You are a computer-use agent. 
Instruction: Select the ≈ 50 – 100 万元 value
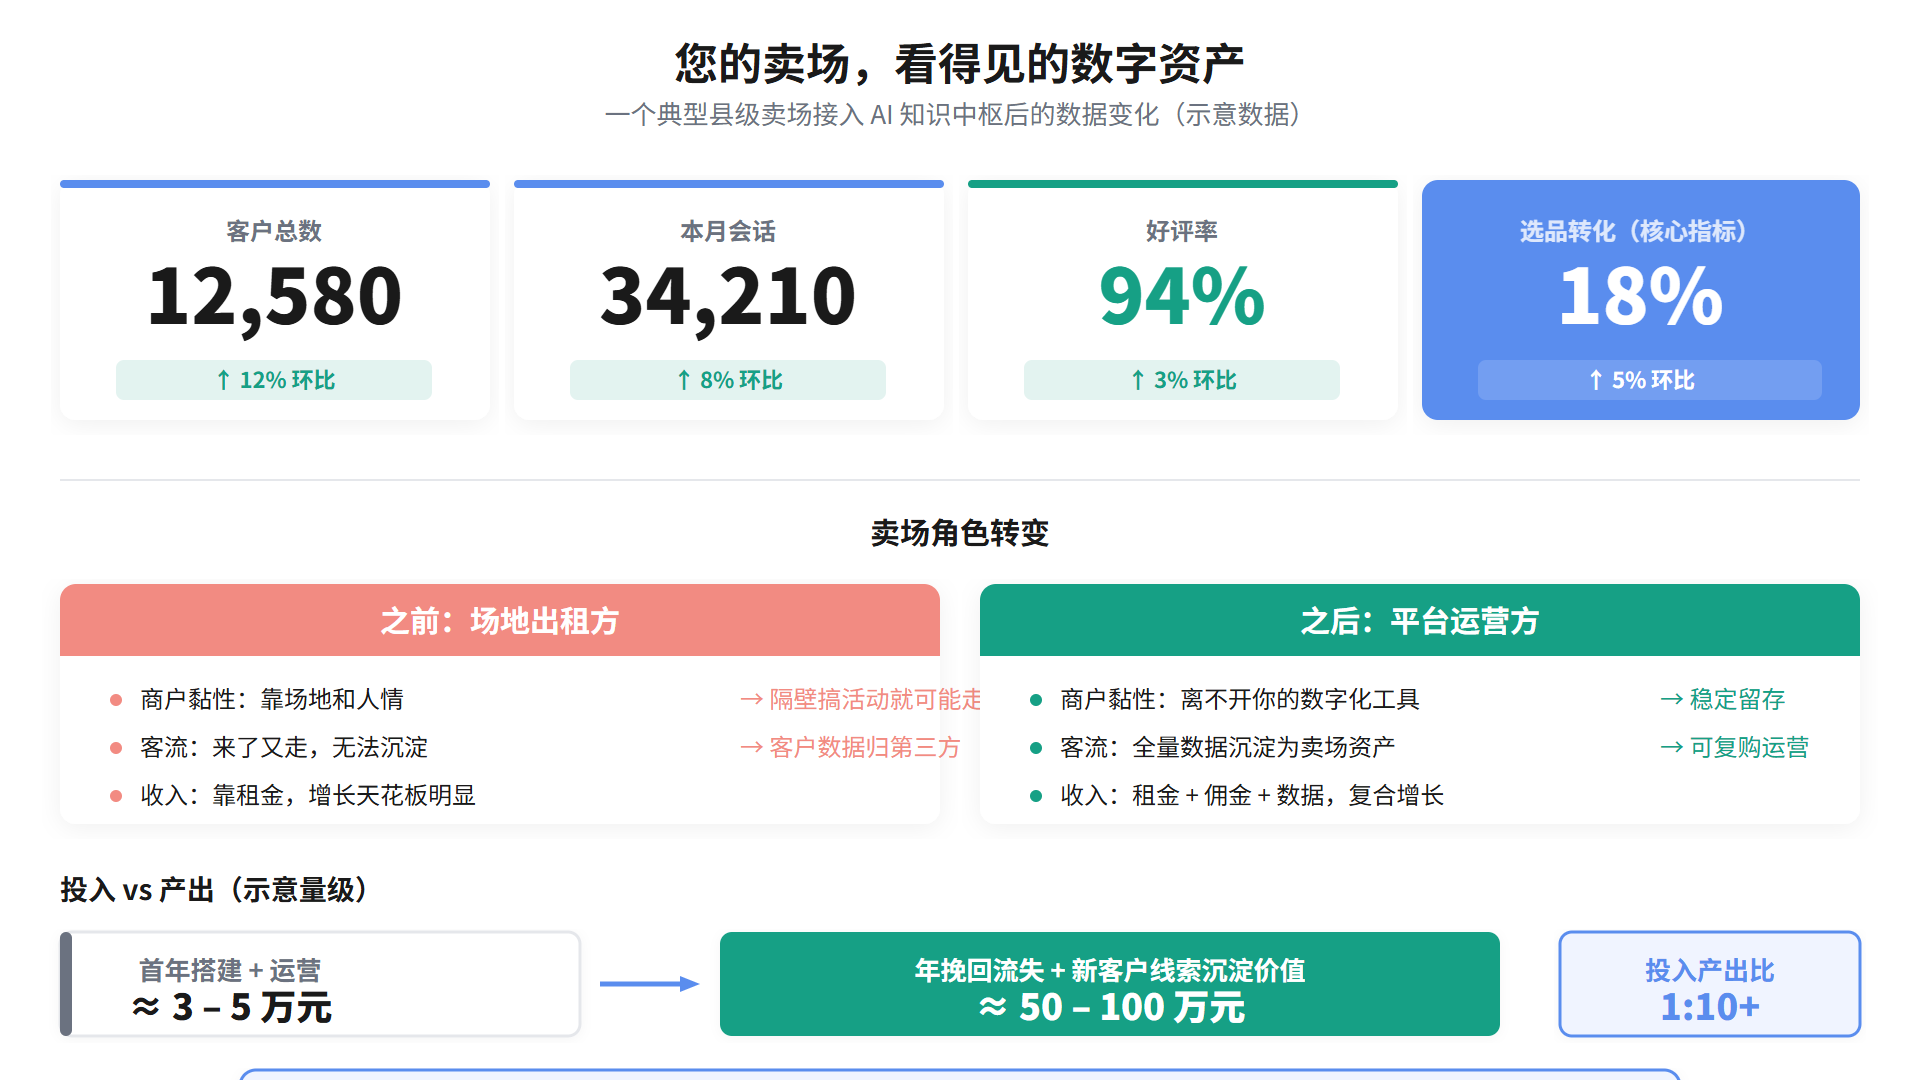point(1112,1007)
